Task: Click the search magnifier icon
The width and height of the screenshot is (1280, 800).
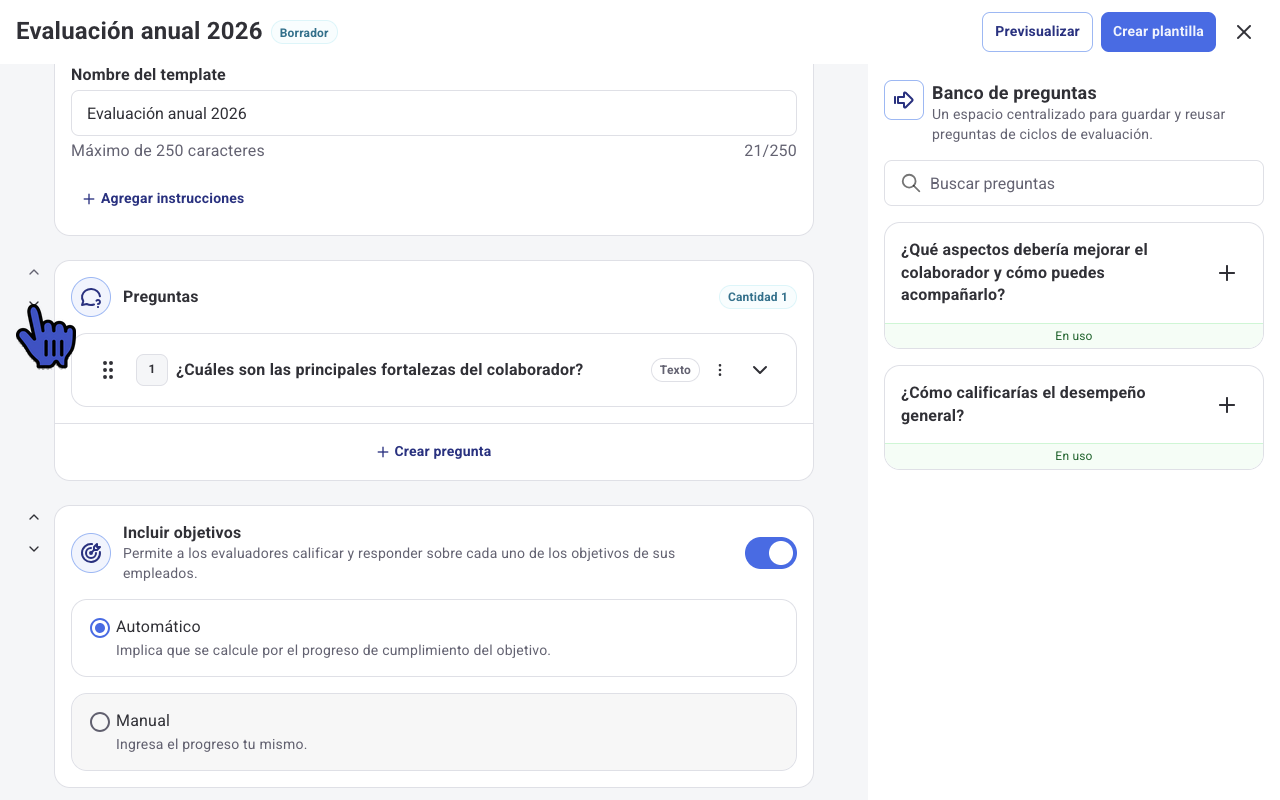Action: click(x=911, y=183)
